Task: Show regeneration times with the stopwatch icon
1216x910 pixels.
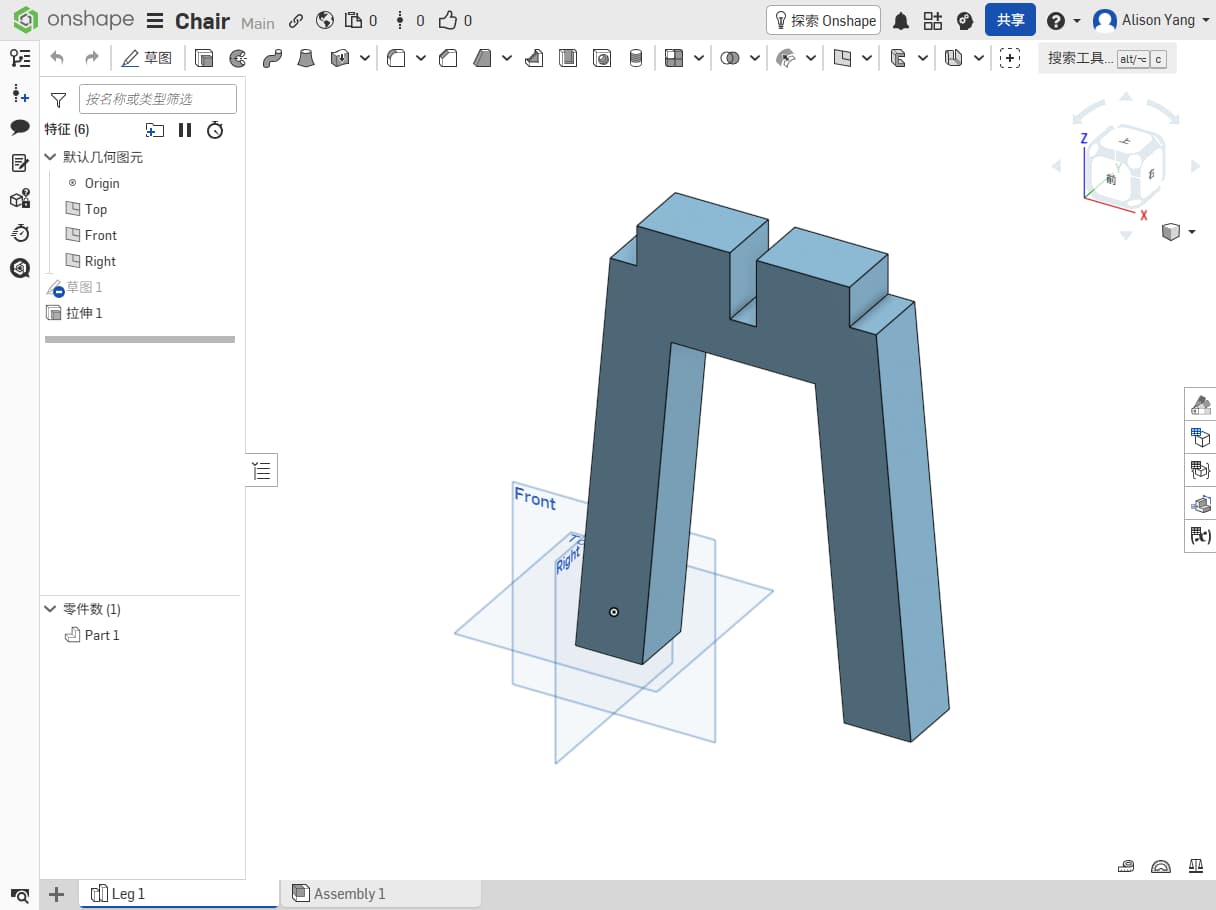Action: coord(215,130)
